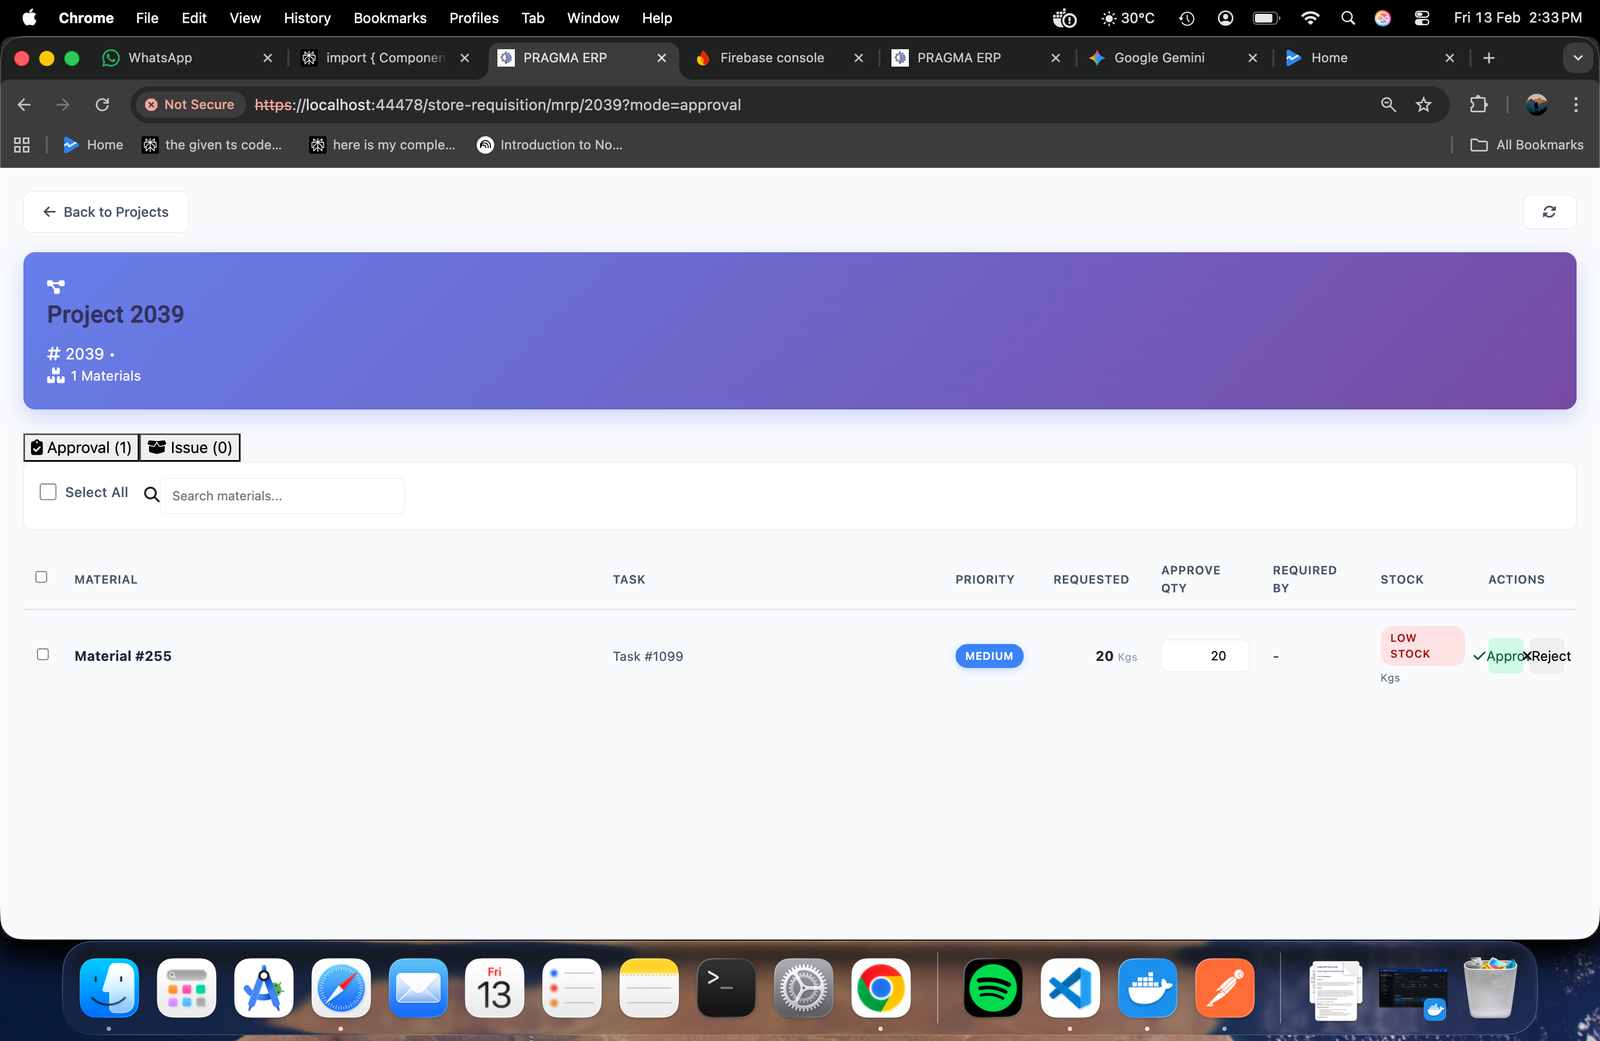Switch to the Issue (0) tab
Screen dimensions: 1600x1041
(x=190, y=448)
